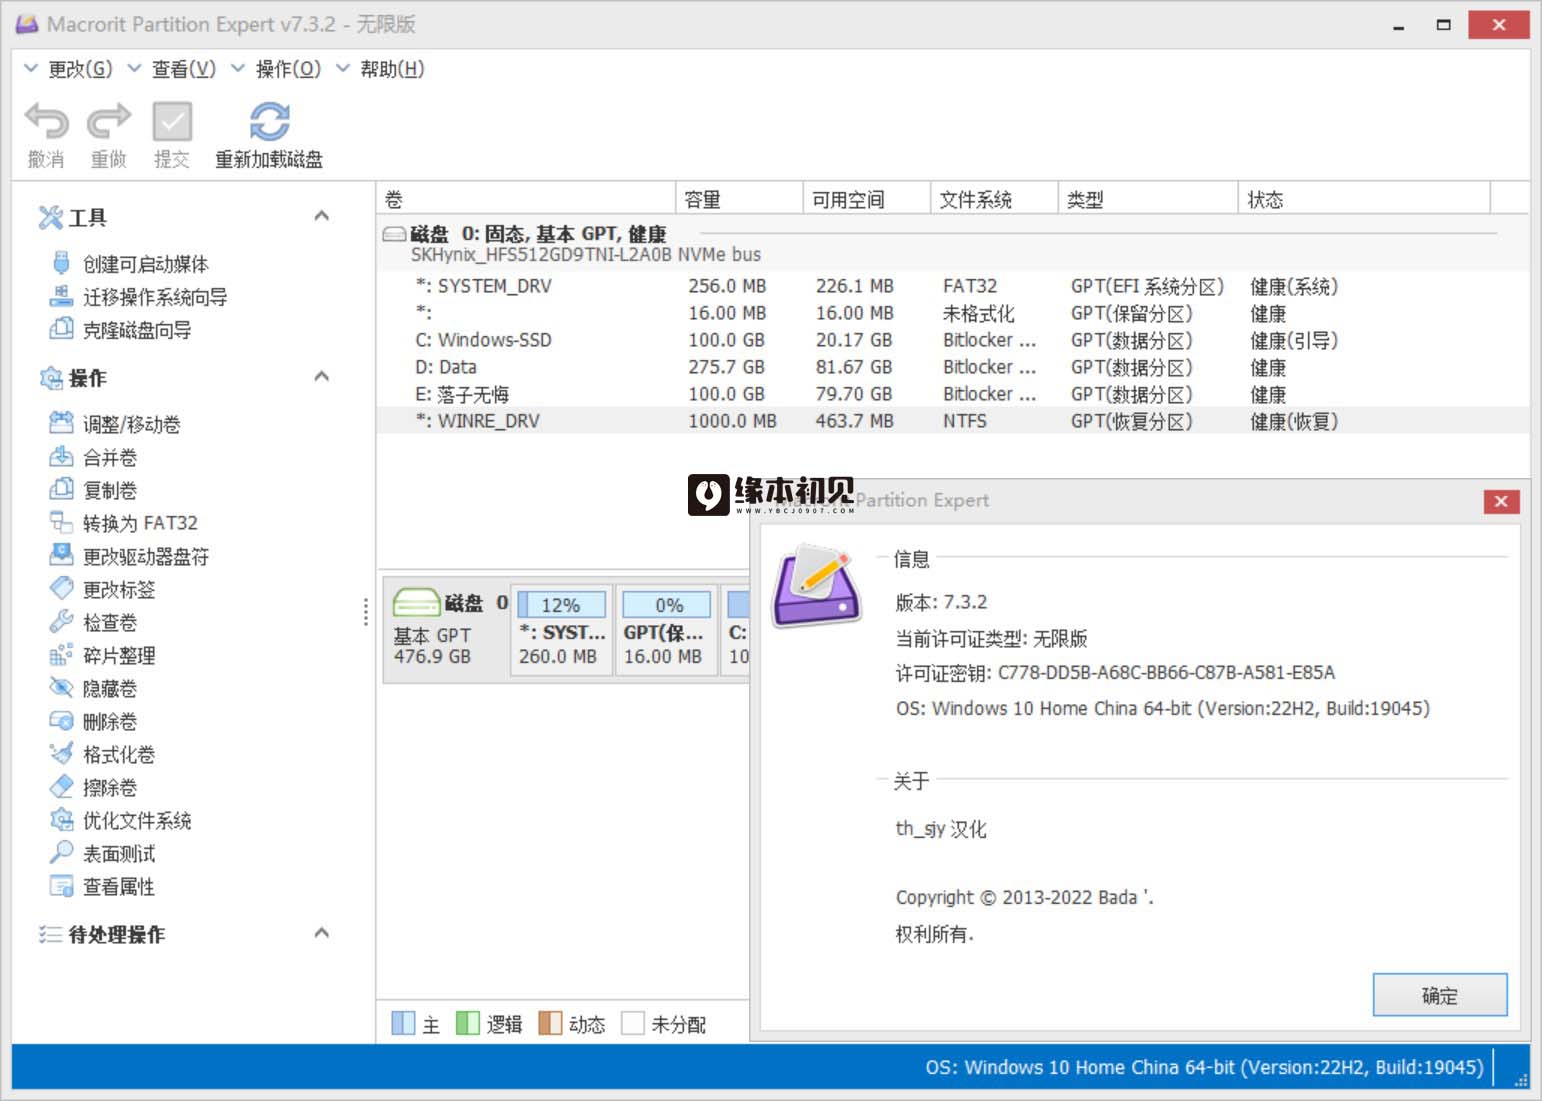Sort by 可用空间 column header
The height and width of the screenshot is (1101, 1542).
point(867,199)
